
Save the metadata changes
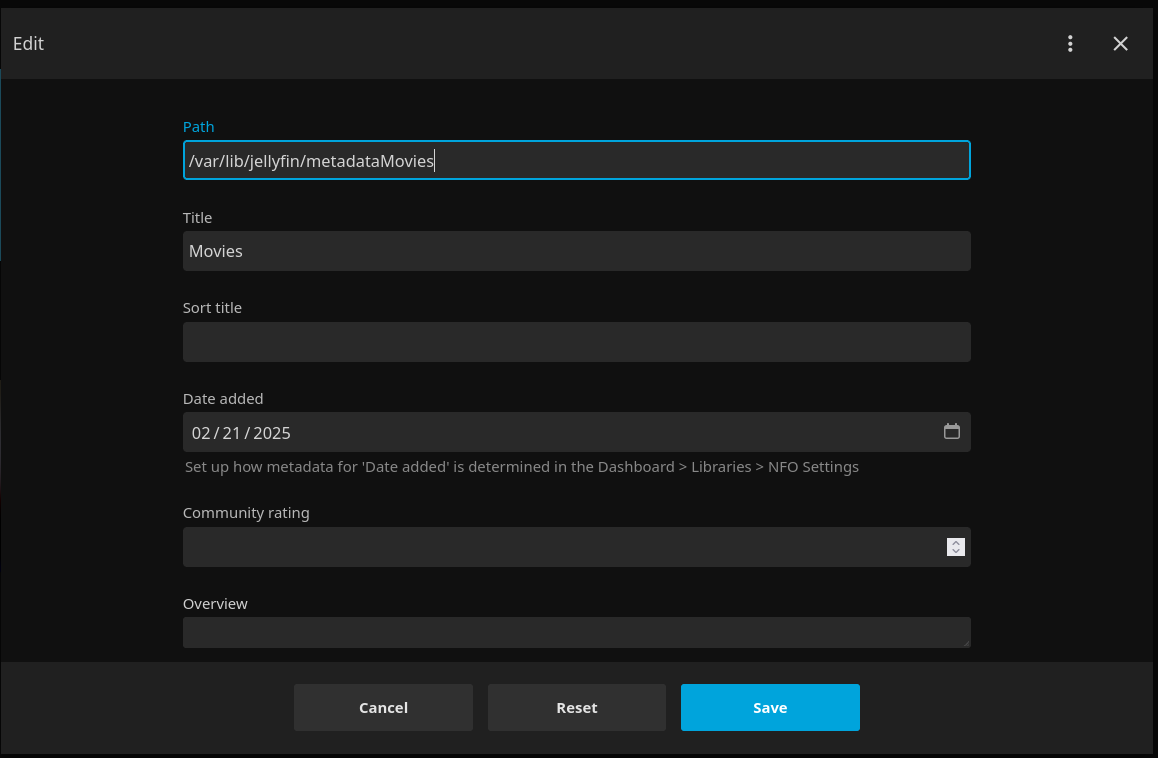770,708
